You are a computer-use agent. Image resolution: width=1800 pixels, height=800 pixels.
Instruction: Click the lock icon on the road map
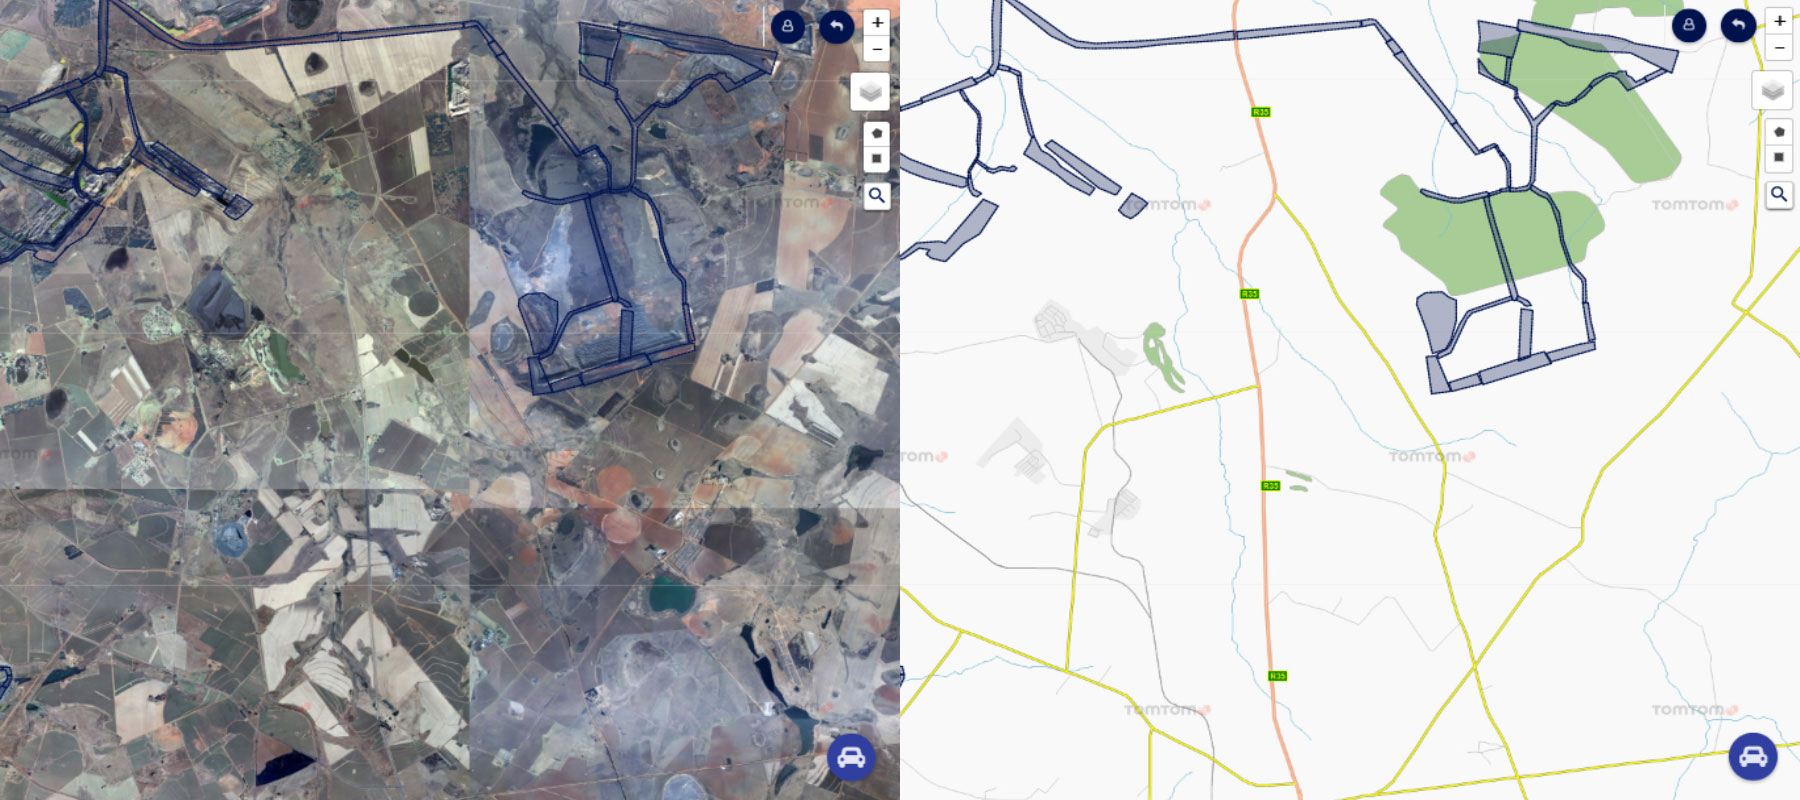[x=1689, y=25]
